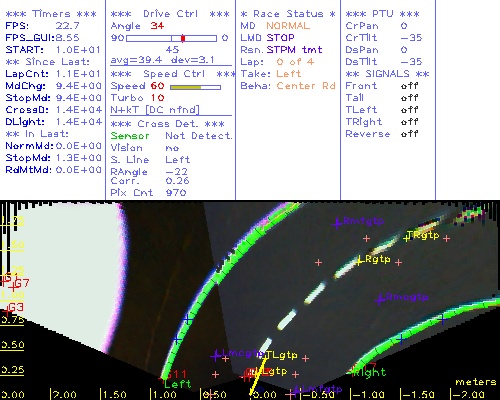
Task: Click the purple Lmcgtp cross marker
Action: click(x=216, y=356)
